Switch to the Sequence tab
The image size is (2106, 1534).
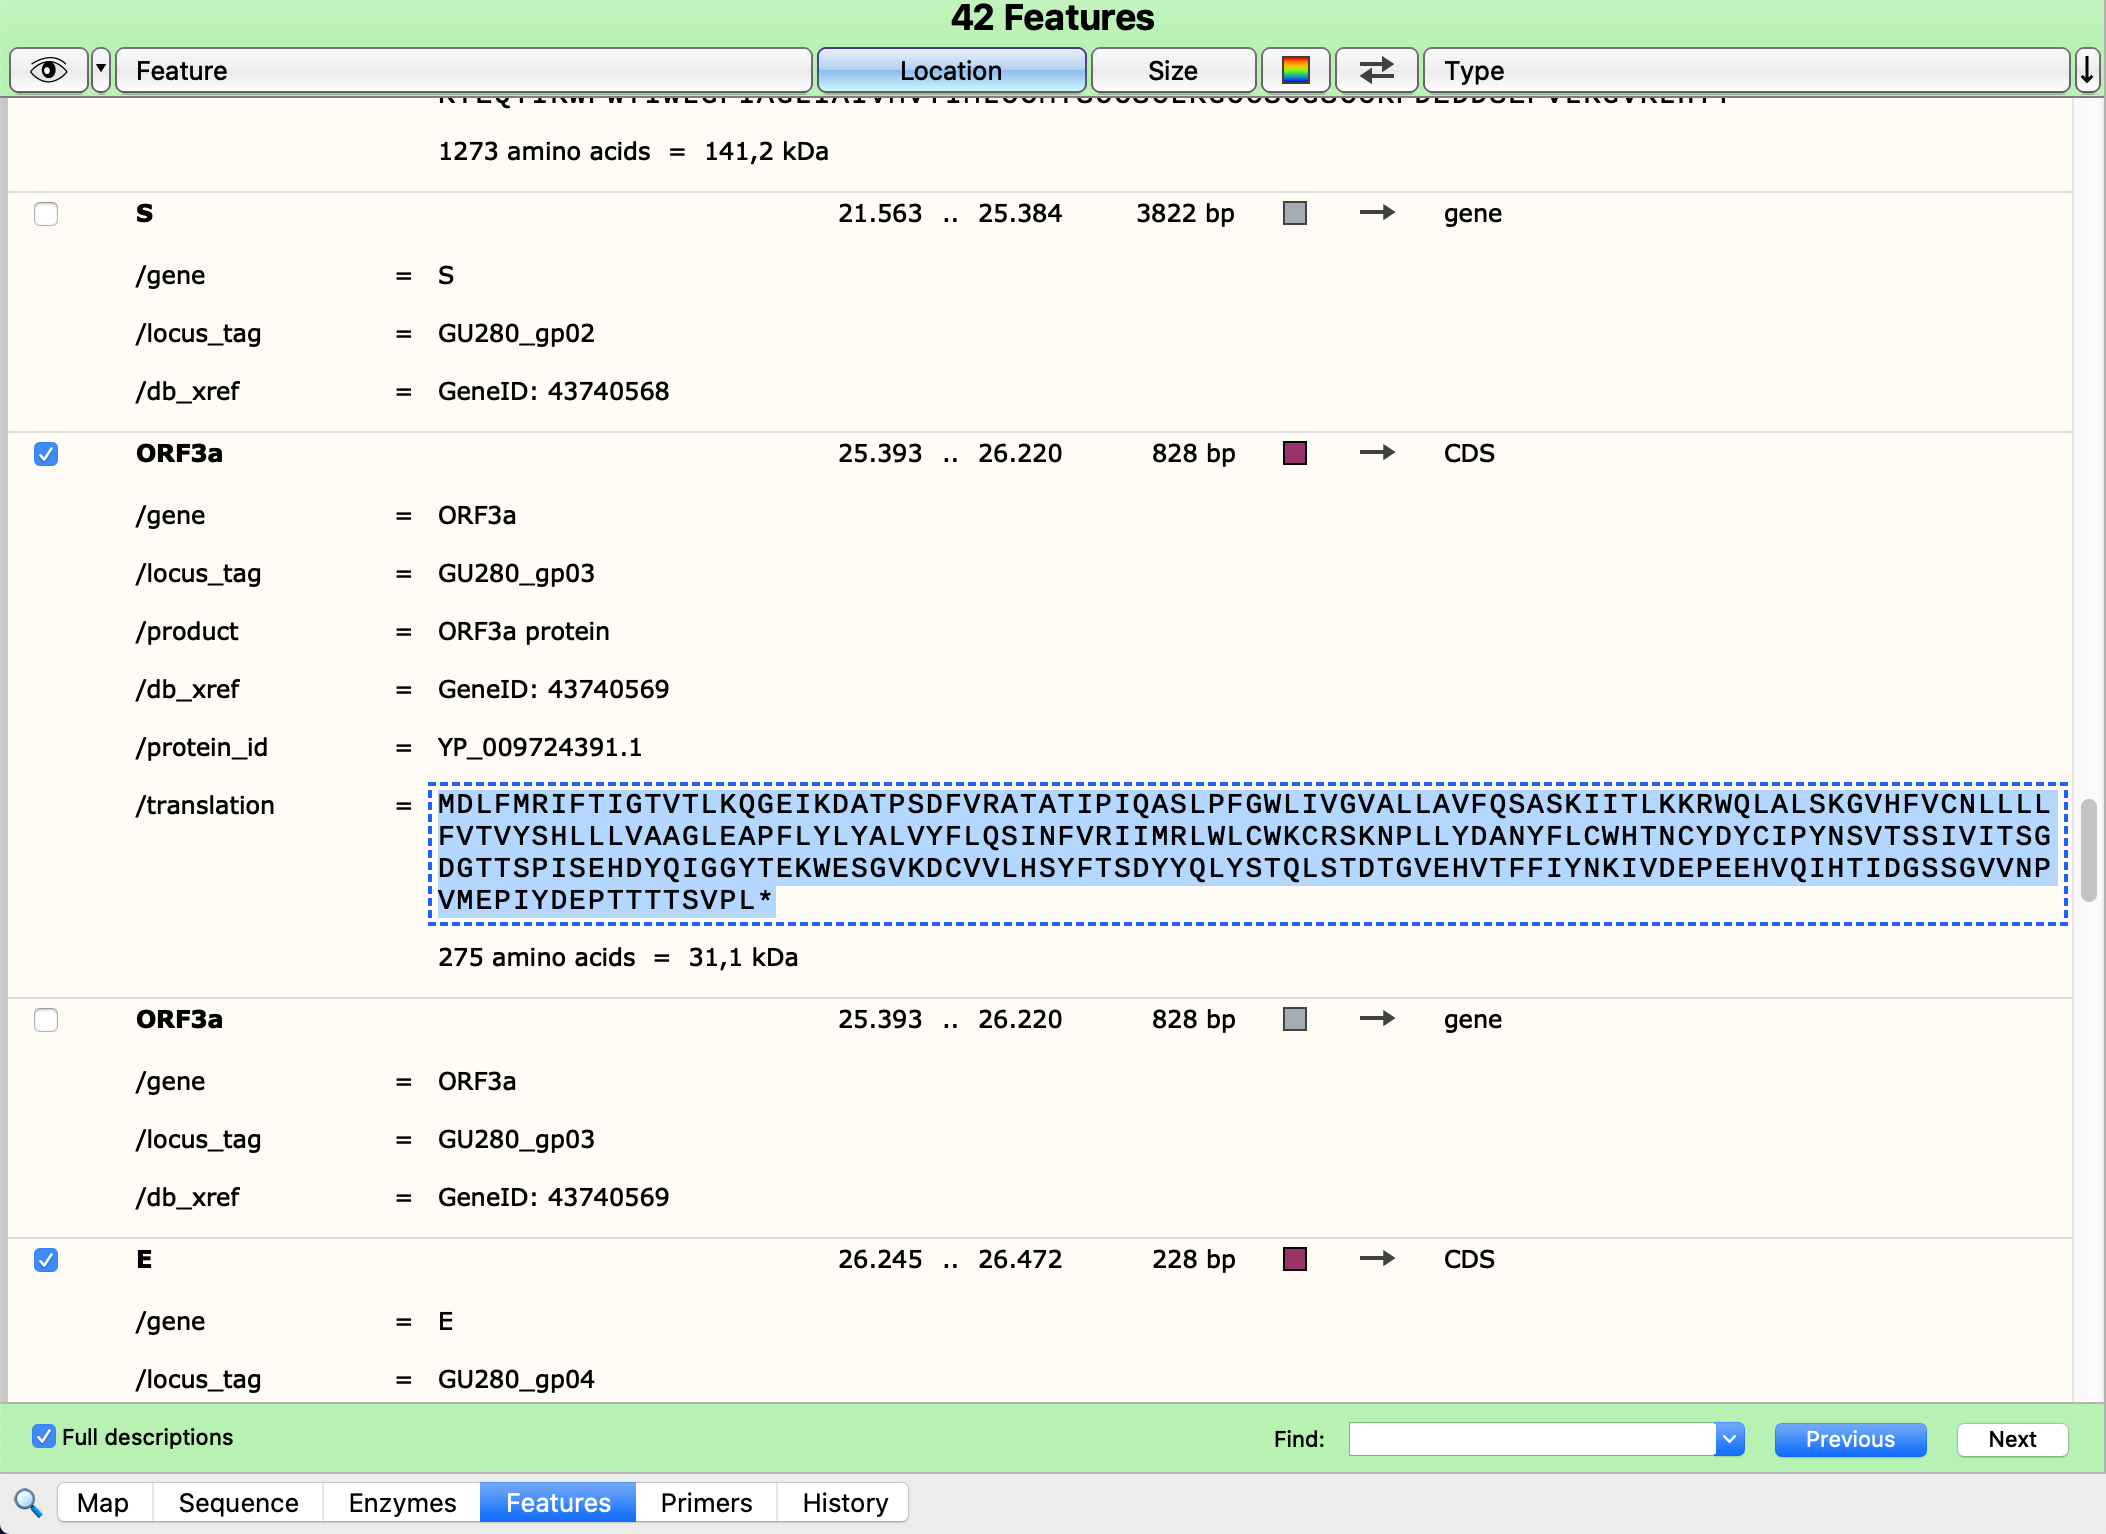[x=238, y=1503]
